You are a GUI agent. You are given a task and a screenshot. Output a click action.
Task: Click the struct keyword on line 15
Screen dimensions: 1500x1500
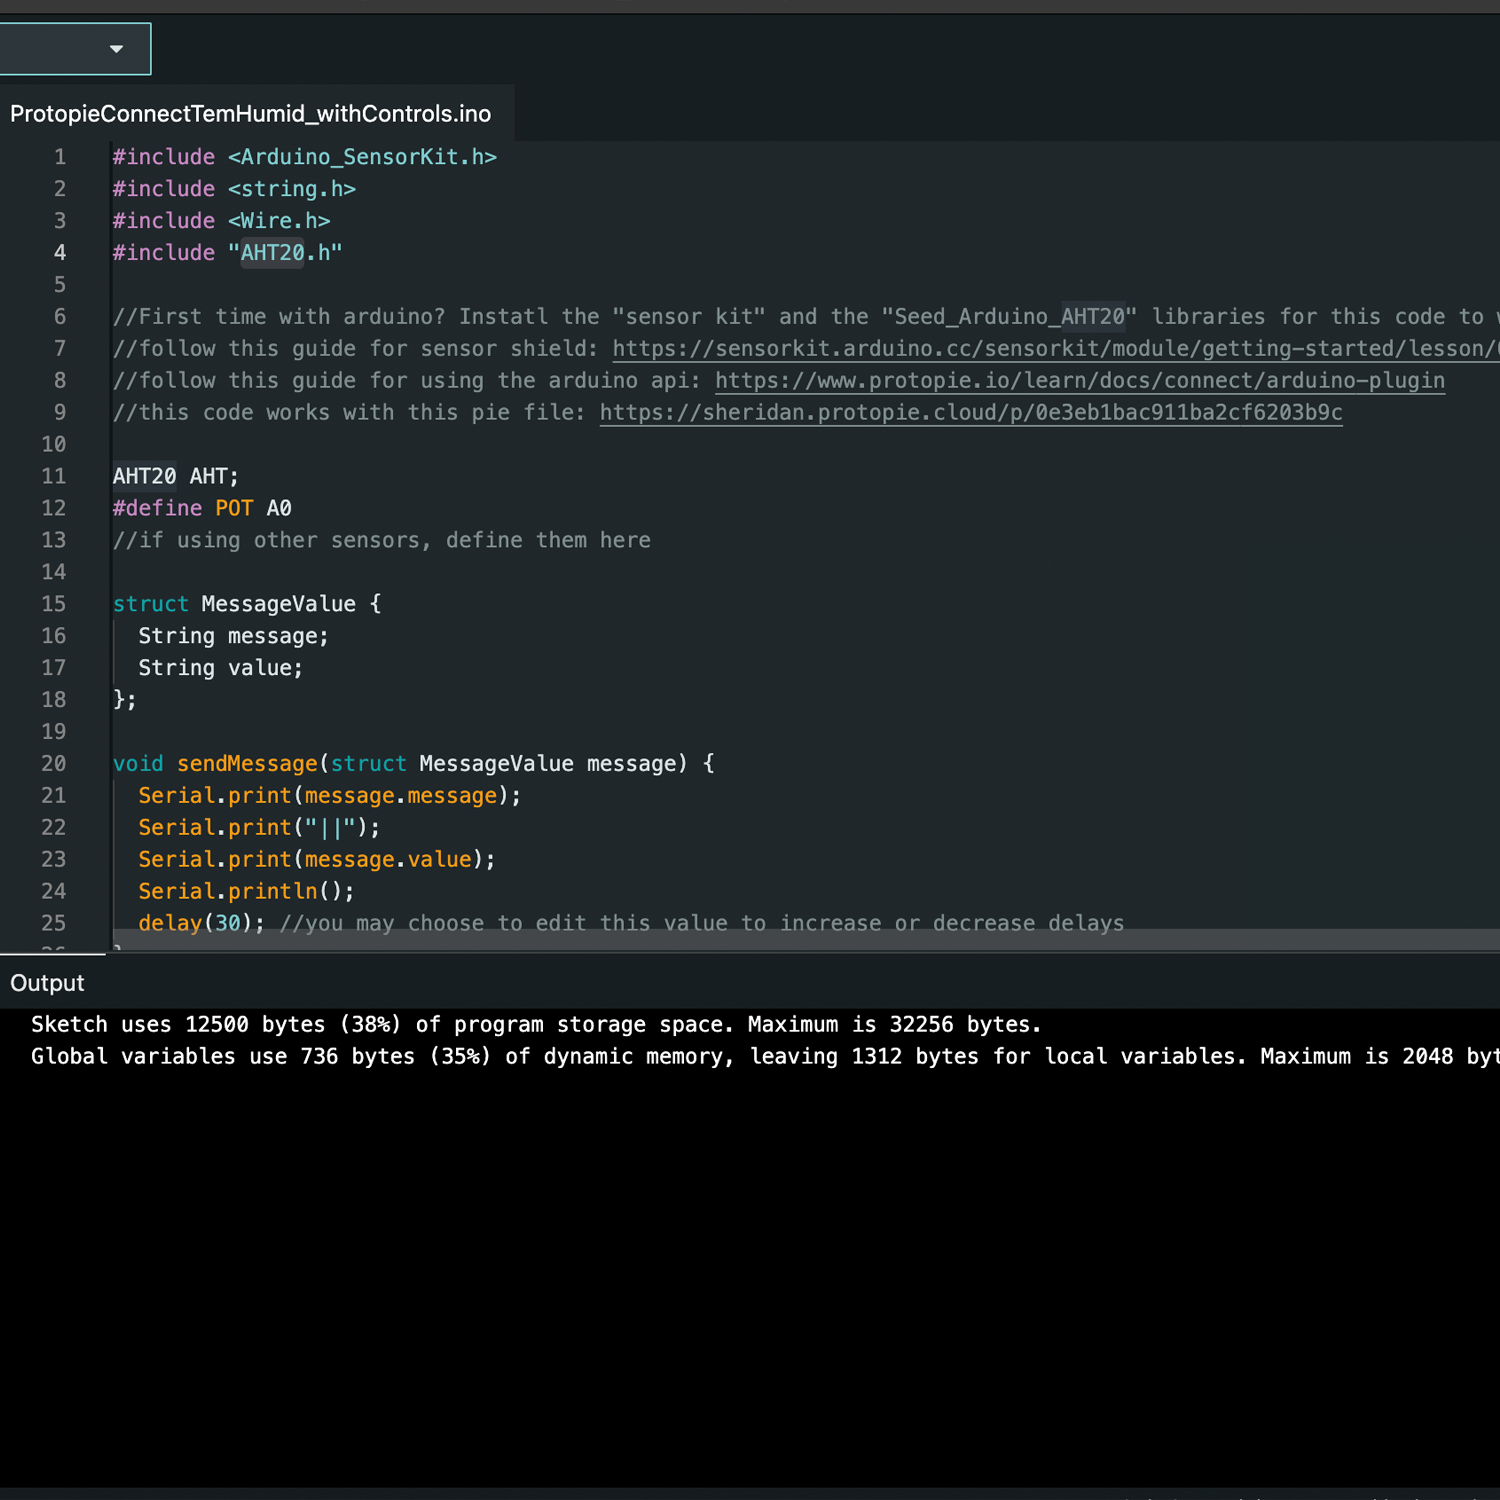pyautogui.click(x=150, y=603)
